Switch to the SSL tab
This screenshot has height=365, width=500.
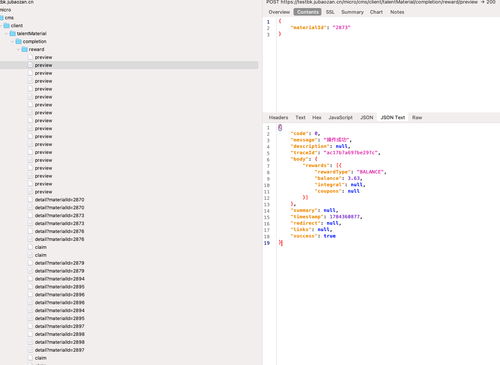tap(330, 12)
